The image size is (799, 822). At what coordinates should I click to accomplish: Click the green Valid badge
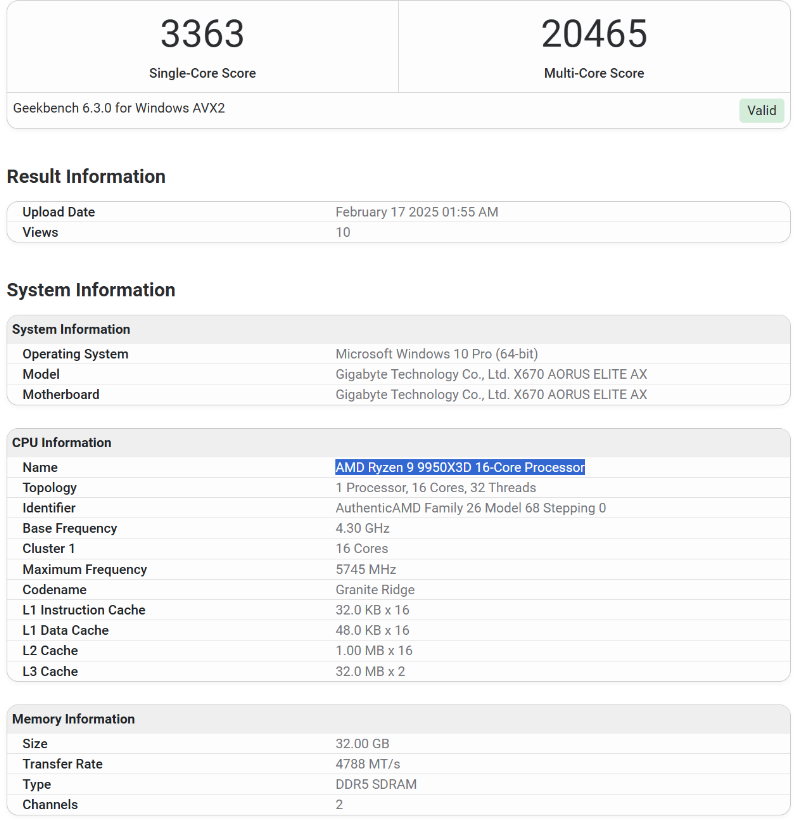(x=761, y=111)
